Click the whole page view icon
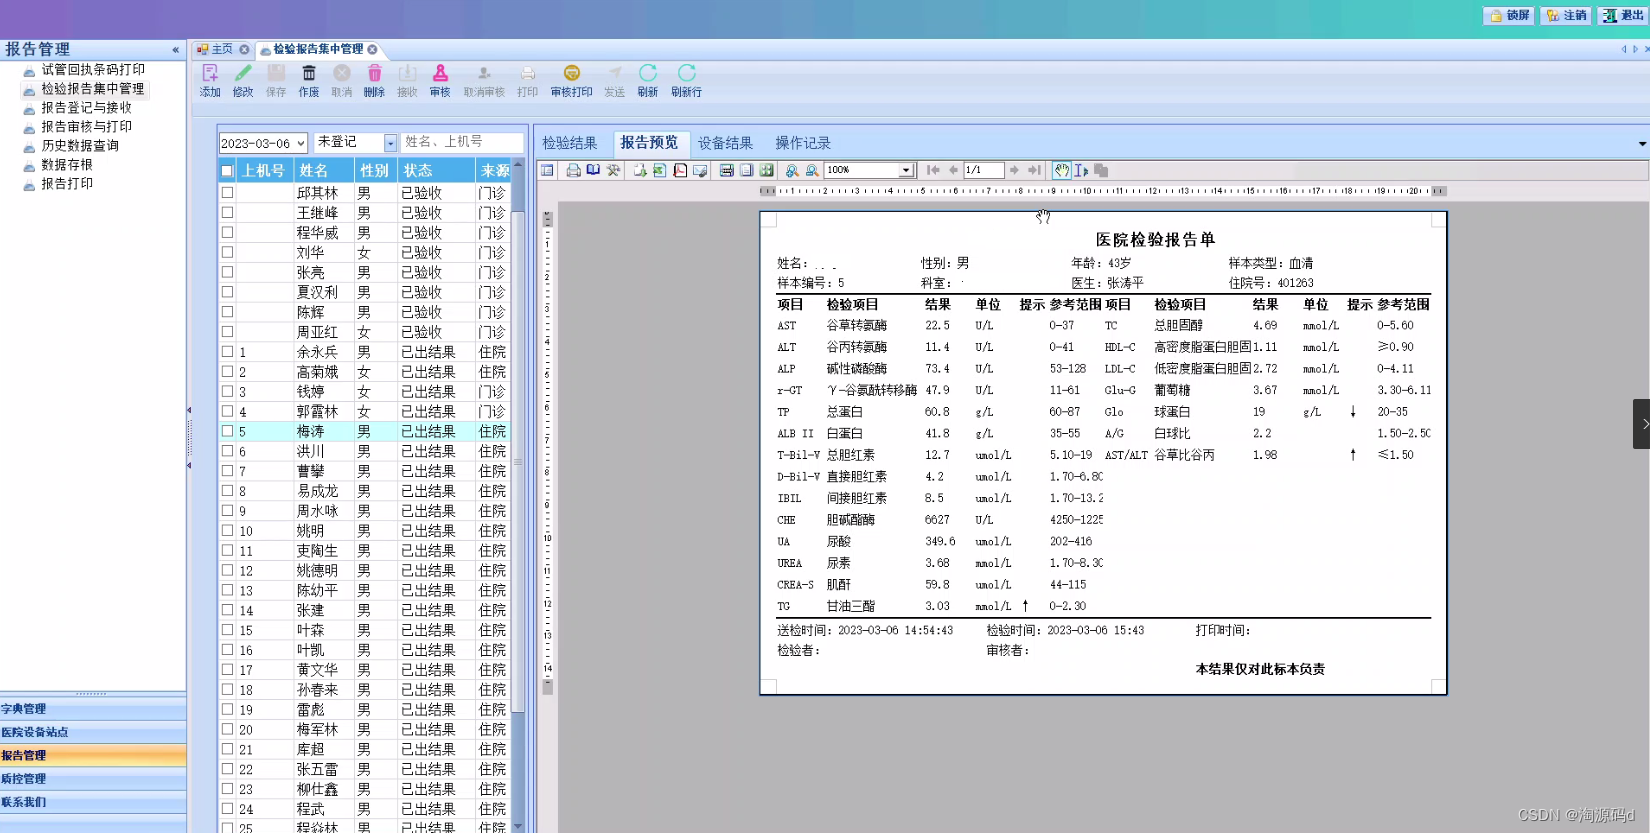Image resolution: width=1650 pixels, height=833 pixels. (x=747, y=171)
